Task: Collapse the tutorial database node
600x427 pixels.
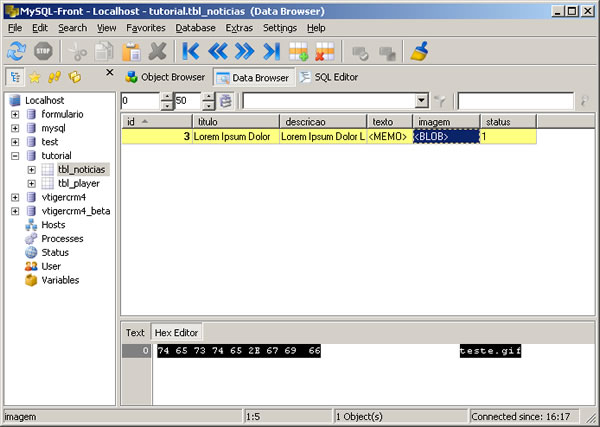Action: pyautogui.click(x=15, y=156)
